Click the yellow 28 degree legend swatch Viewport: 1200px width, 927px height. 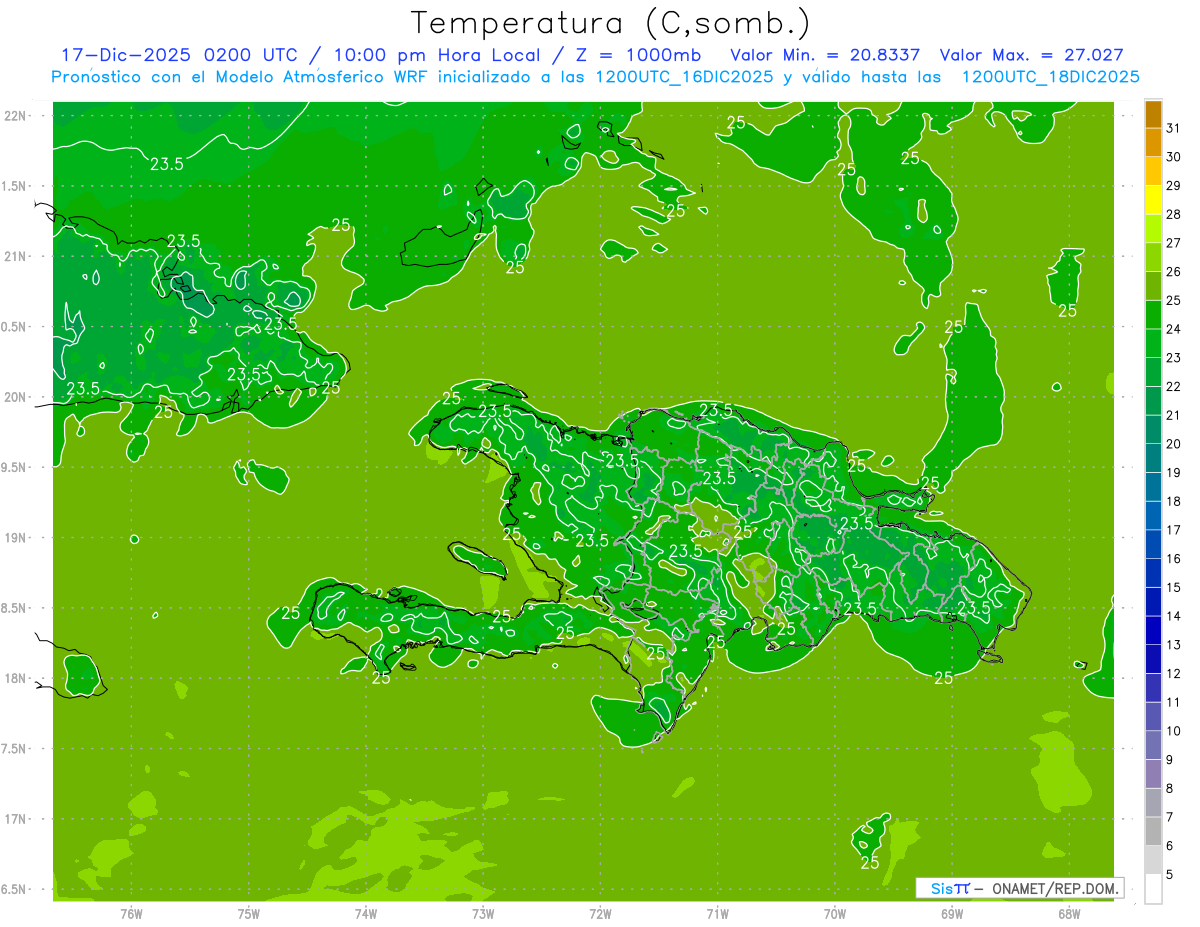[x=1153, y=200]
